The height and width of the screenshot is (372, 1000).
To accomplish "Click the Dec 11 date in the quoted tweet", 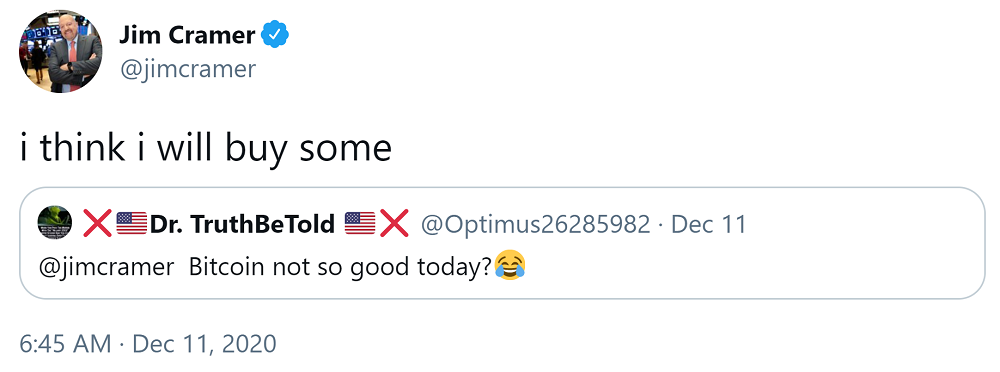I will point(709,224).
